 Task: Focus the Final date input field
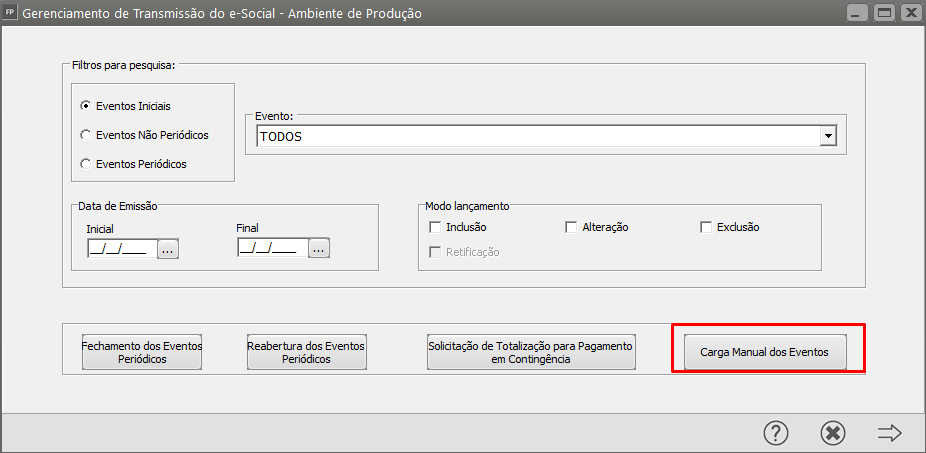pyautogui.click(x=273, y=249)
